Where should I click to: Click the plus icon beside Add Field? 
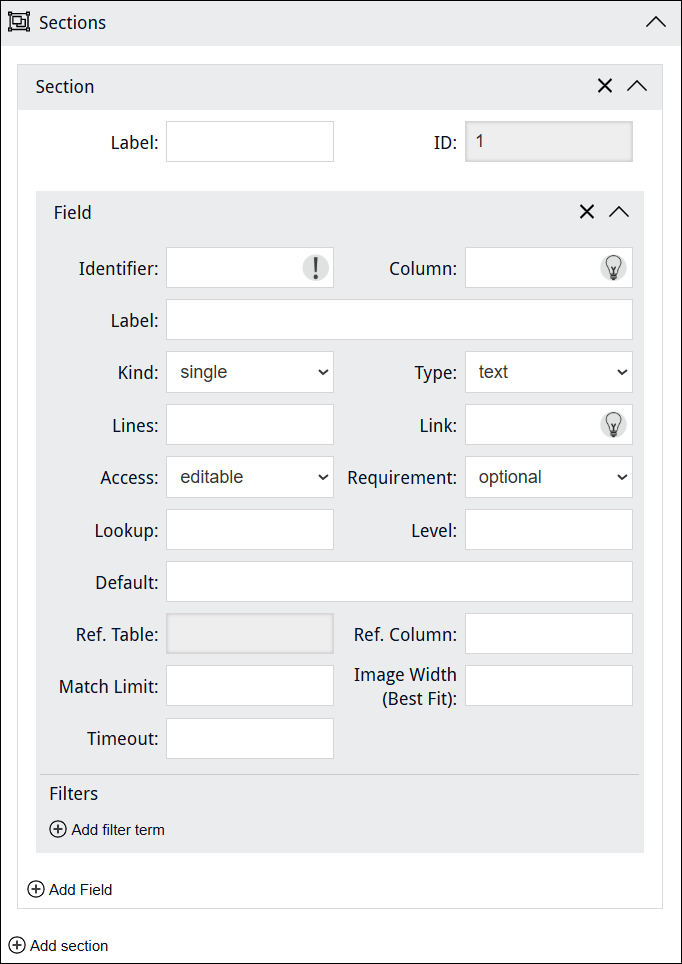36,889
